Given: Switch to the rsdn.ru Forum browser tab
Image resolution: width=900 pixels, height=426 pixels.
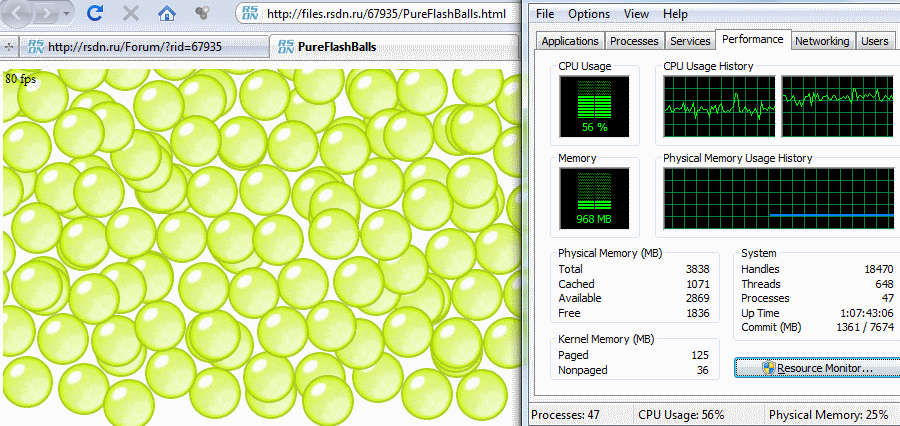Looking at the screenshot, I should pyautogui.click(x=135, y=47).
